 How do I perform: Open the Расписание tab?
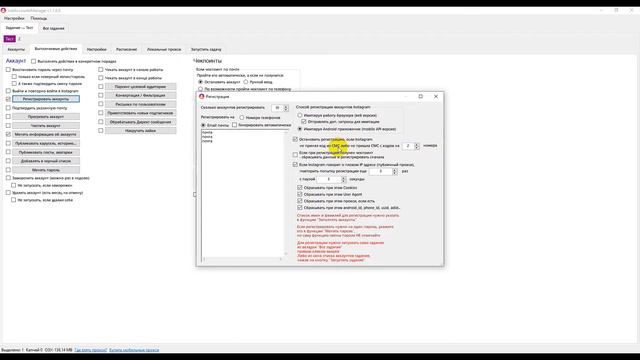(127, 49)
